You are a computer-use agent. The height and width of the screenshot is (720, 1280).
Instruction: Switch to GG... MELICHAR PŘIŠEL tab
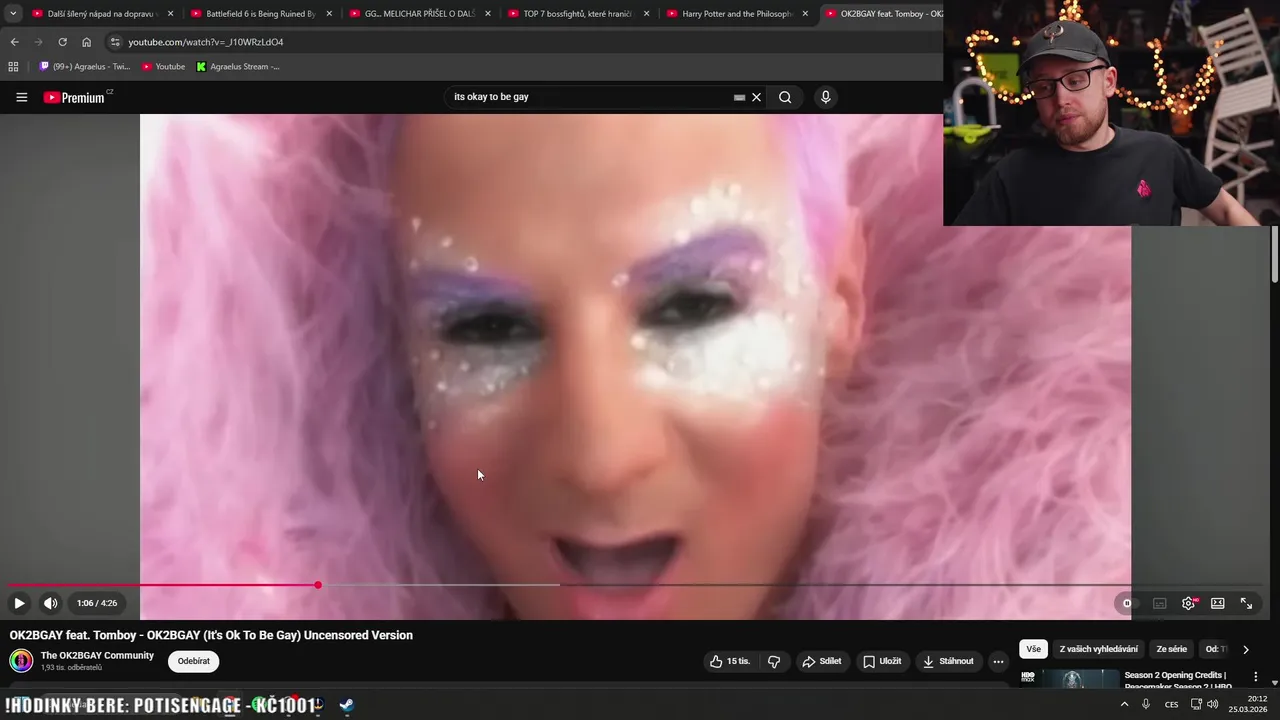tap(419, 14)
